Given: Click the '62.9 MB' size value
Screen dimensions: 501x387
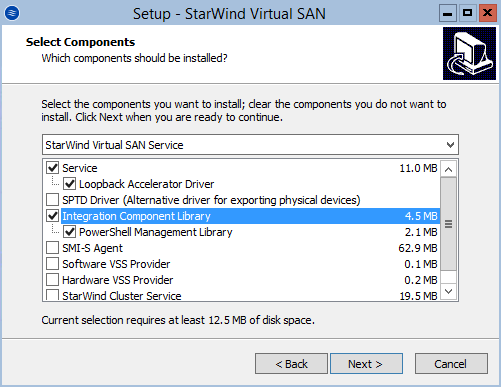Looking at the screenshot, I should [418, 248].
